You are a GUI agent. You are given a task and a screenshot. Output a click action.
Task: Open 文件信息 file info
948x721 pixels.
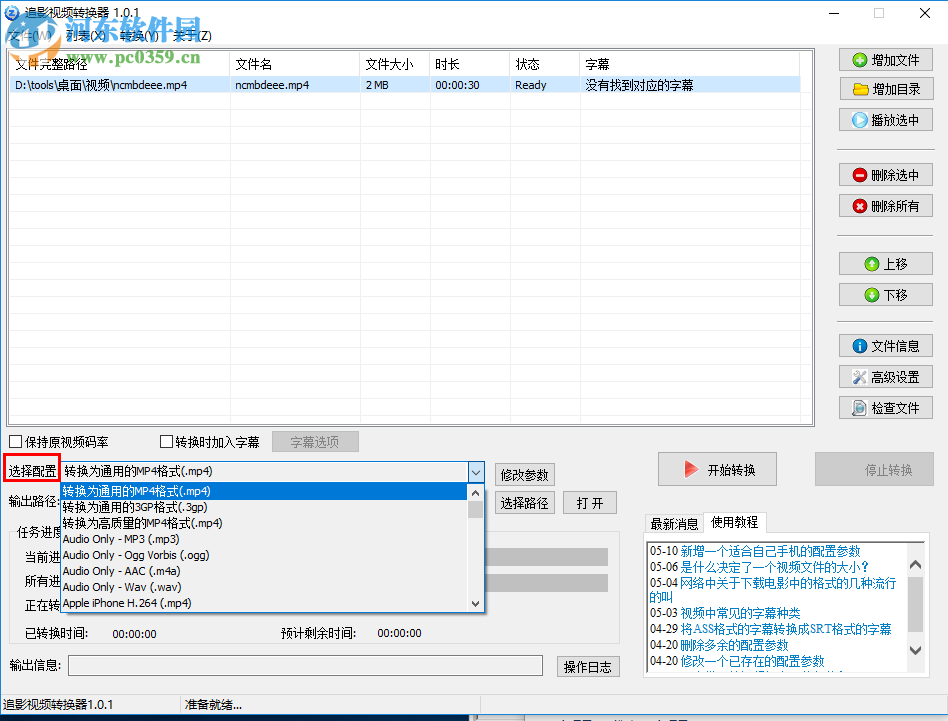[886, 346]
